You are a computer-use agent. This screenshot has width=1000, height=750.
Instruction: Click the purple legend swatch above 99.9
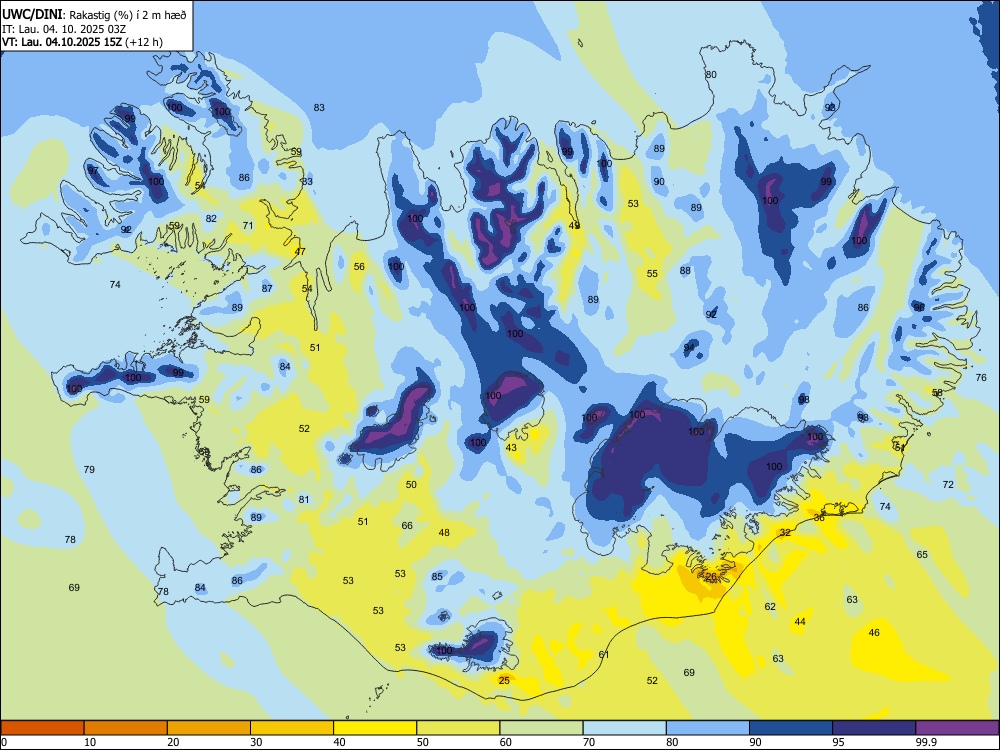(x=957, y=728)
